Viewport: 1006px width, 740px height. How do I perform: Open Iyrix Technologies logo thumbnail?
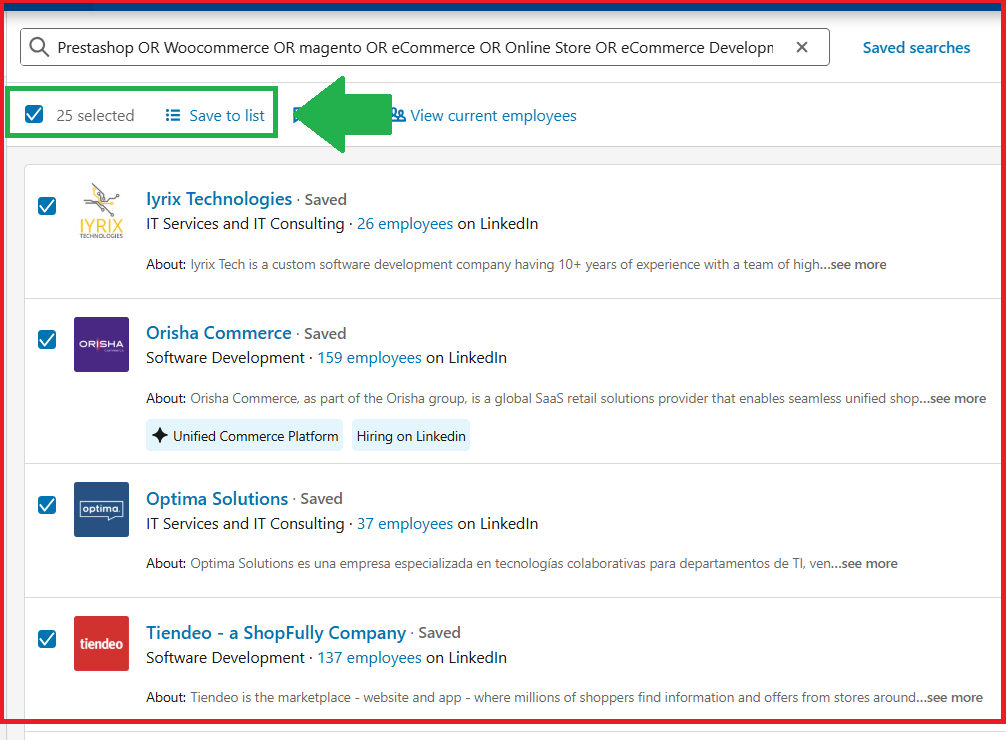click(101, 211)
